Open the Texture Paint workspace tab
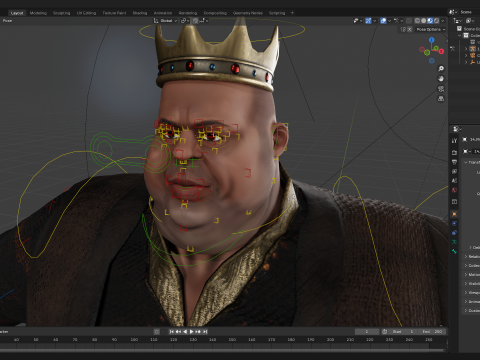Screen dimensions: 480x360 tap(114, 13)
